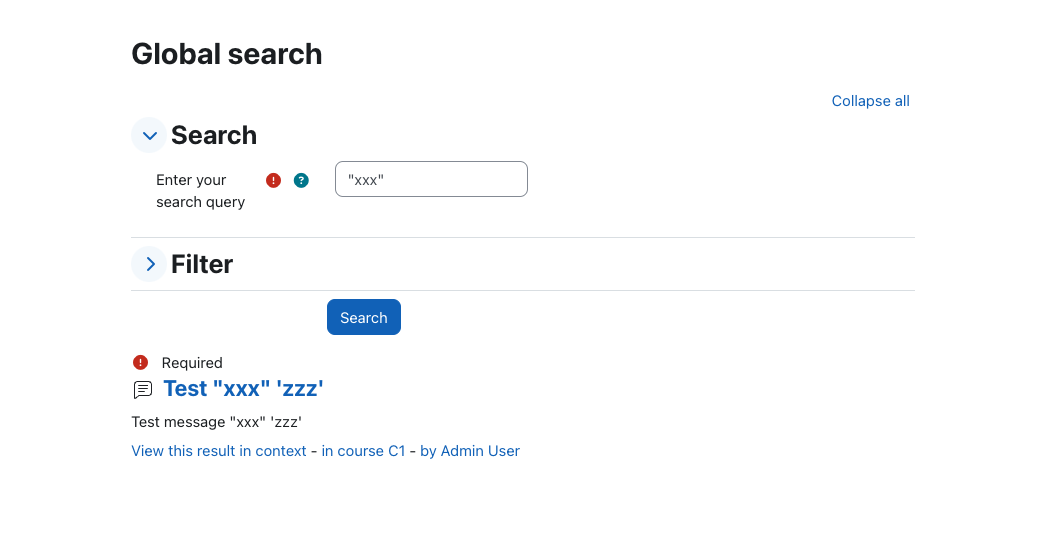Click the divider line below the Filter section

(523, 291)
